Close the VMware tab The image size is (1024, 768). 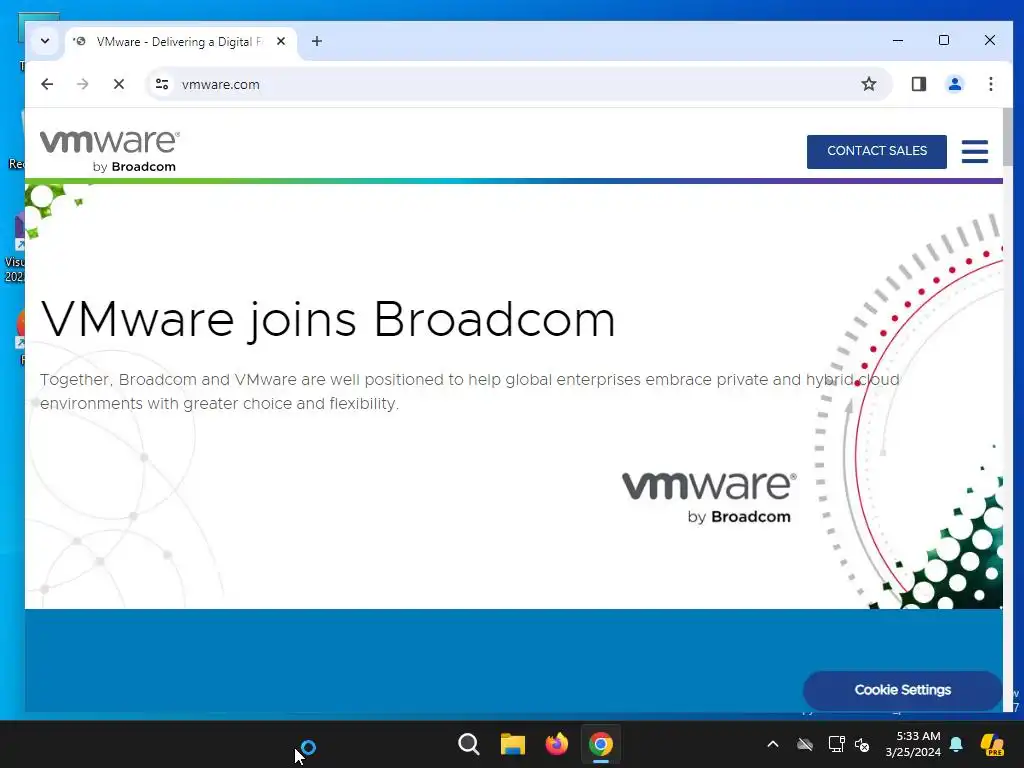tap(281, 41)
